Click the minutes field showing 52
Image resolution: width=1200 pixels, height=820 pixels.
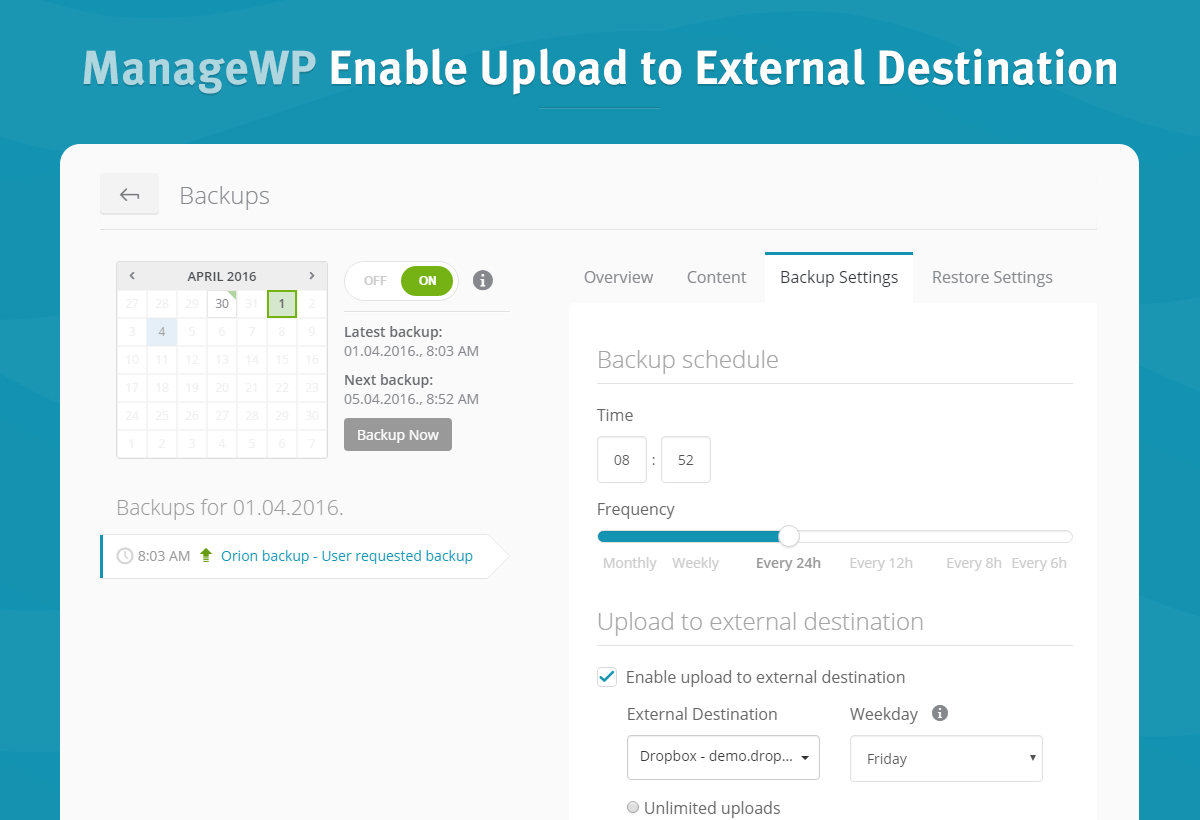click(685, 460)
